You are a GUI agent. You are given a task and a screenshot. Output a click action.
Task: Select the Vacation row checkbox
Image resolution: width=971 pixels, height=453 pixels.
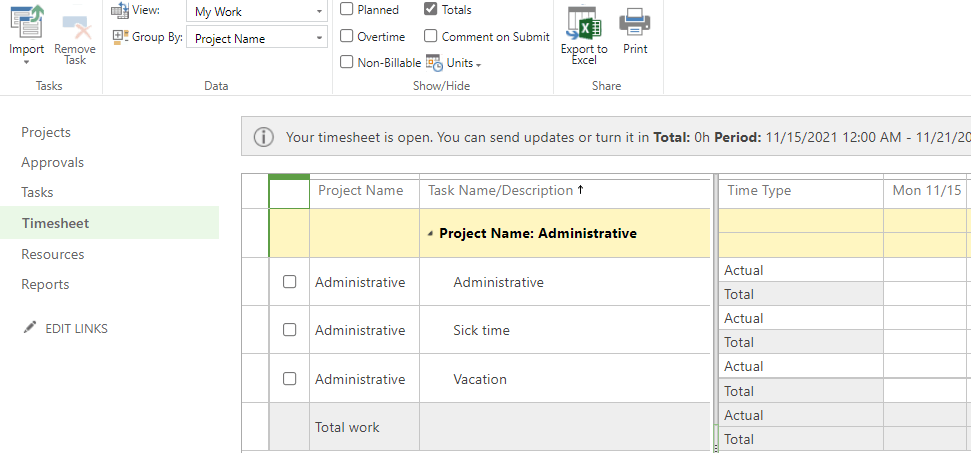click(289, 378)
